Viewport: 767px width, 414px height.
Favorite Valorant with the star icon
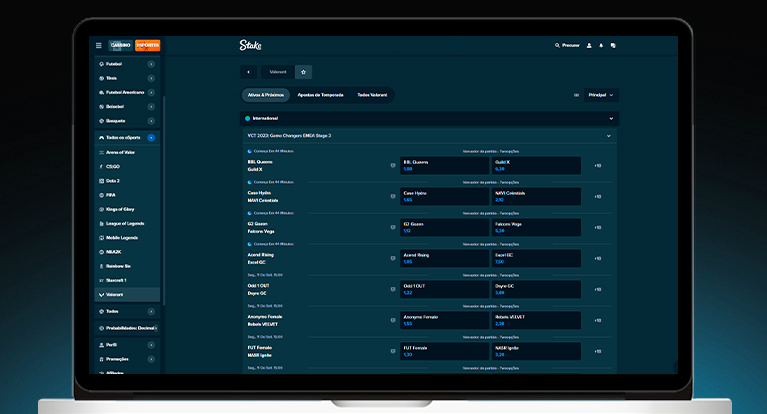(x=303, y=72)
